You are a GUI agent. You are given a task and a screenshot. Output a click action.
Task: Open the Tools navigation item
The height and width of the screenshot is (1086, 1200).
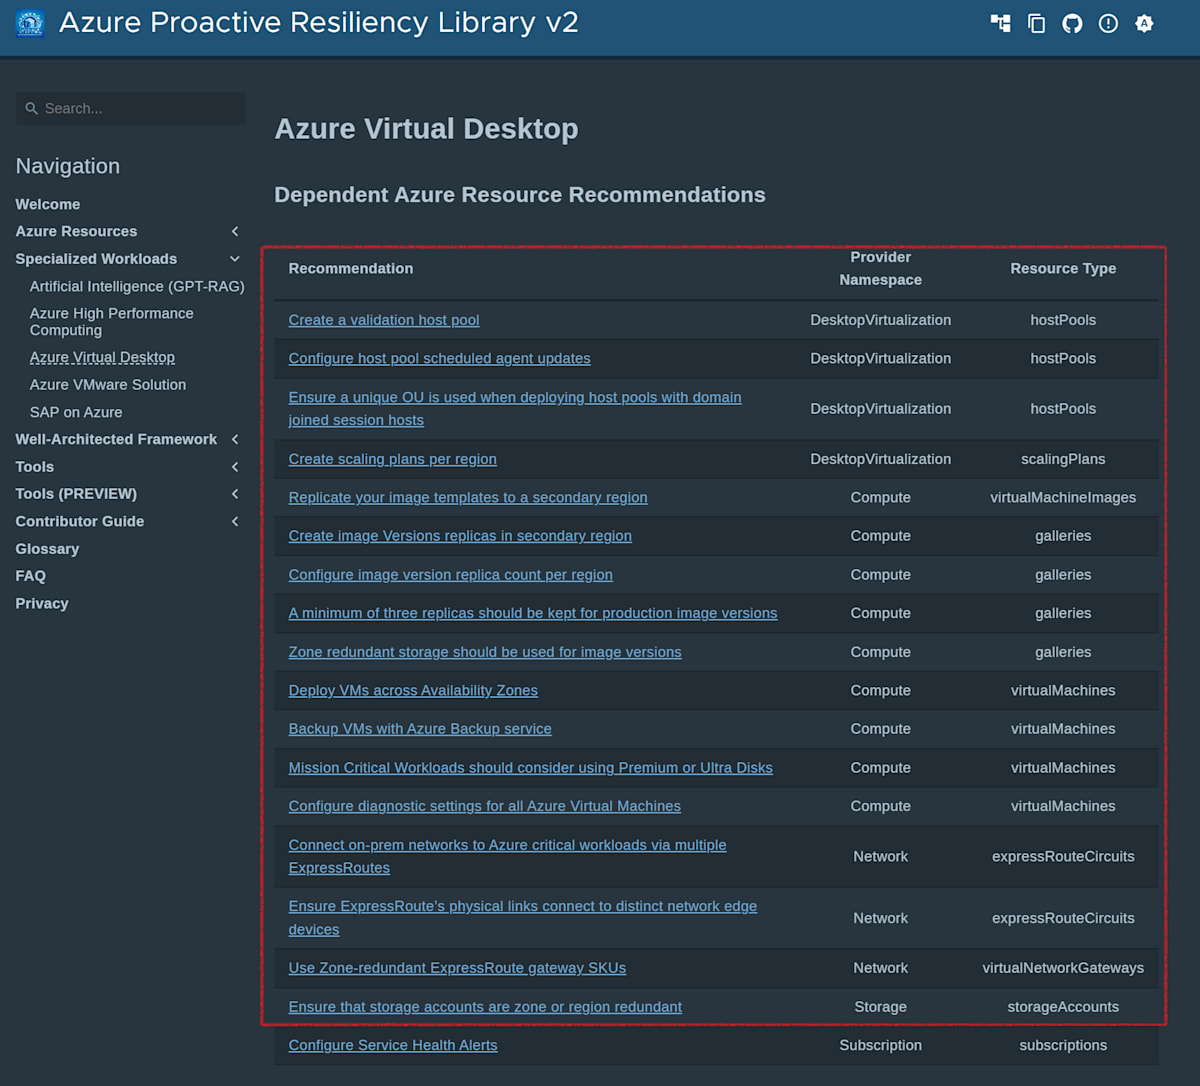click(35, 467)
